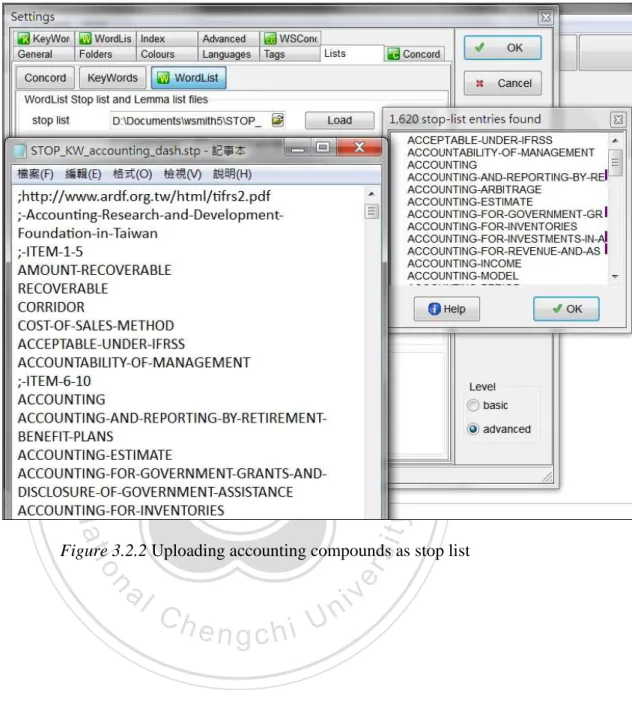Click COST-OF-SALES-METHOD line in Notepad
Image resolution: width=632 pixels, height=708 pixels.
coord(96,326)
